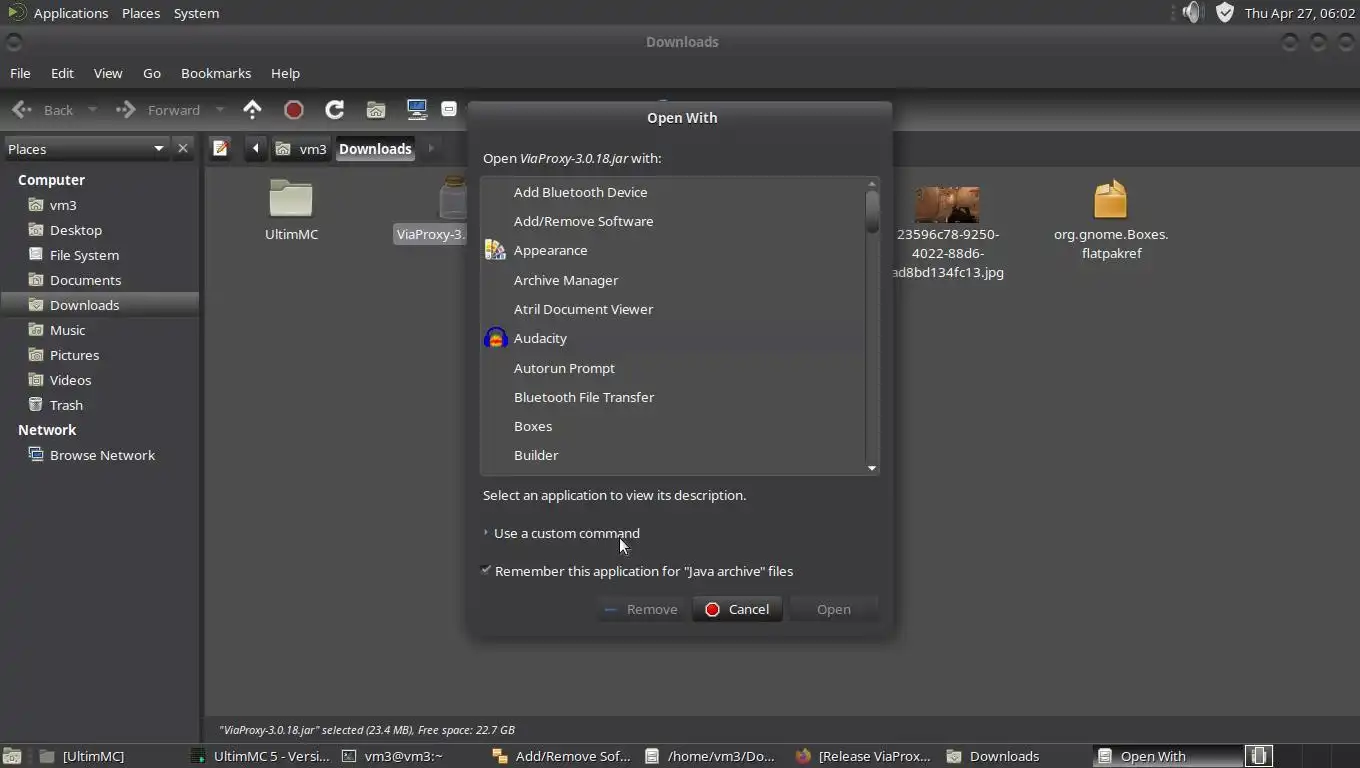The width and height of the screenshot is (1360, 768).
Task: Open the Home folder toolbar icon
Action: 376,110
